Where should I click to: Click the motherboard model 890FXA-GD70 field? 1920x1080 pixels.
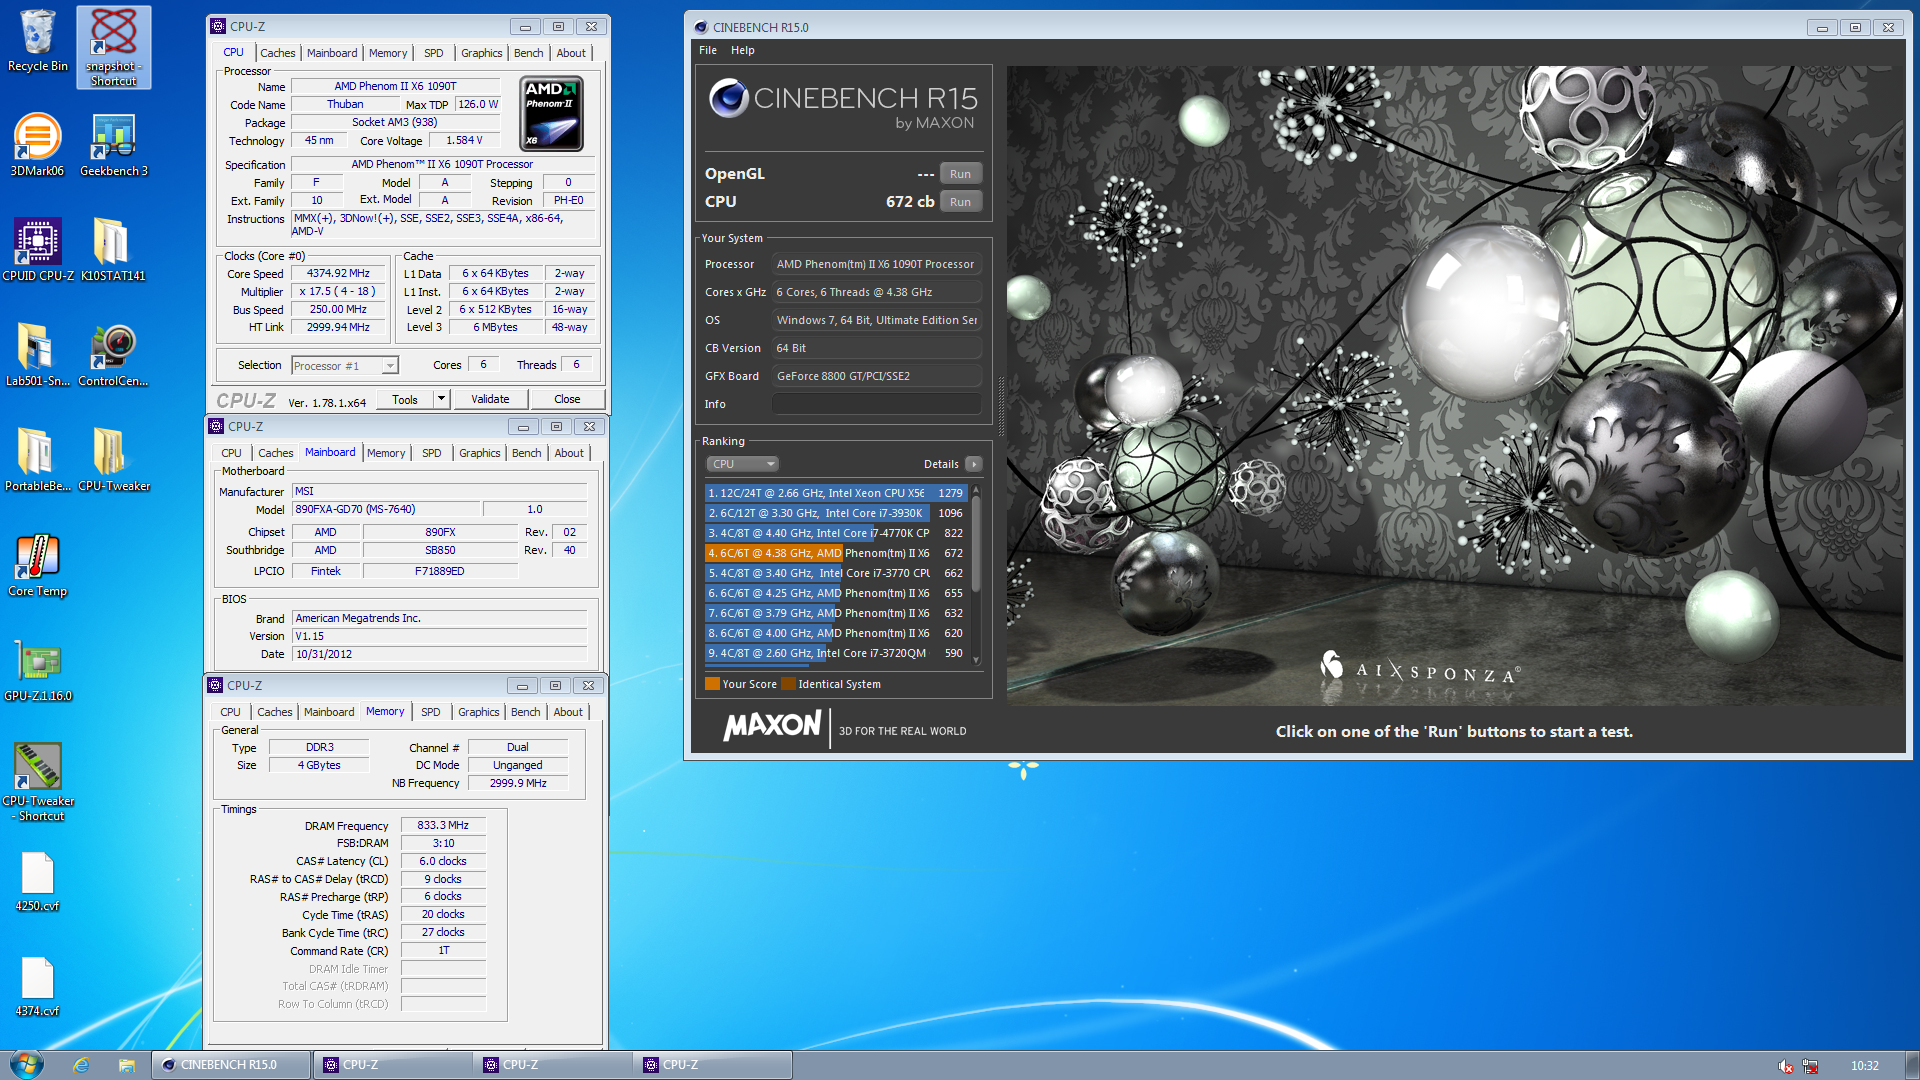[386, 510]
